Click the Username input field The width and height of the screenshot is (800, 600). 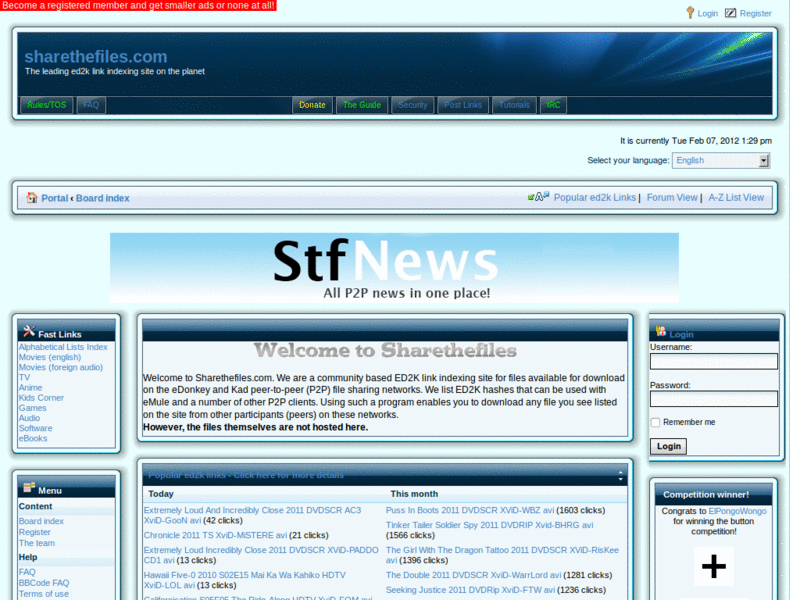click(713, 361)
